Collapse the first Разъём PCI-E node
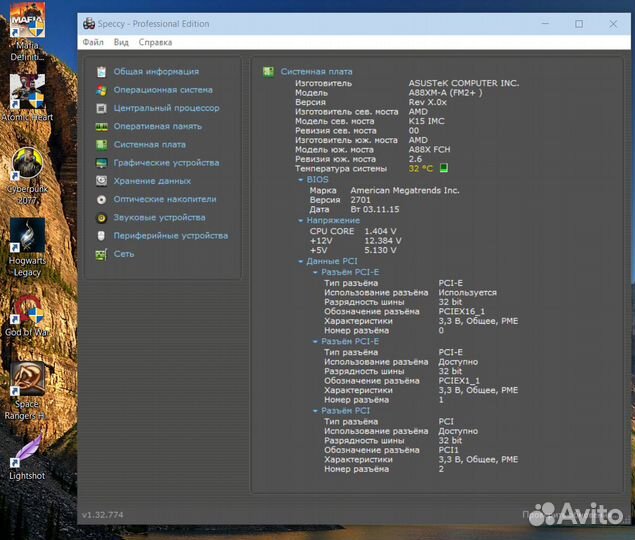Screen dimensions: 635x540 pos(315,272)
